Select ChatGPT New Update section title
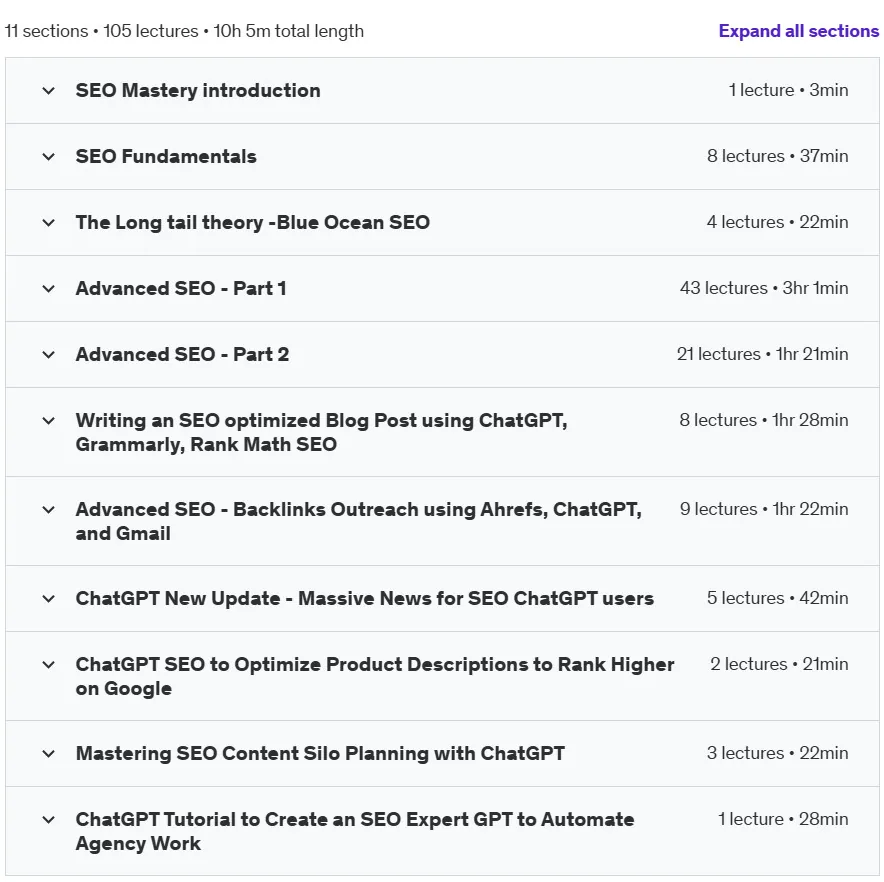Image resolution: width=884 pixels, height=882 pixels. tap(365, 598)
